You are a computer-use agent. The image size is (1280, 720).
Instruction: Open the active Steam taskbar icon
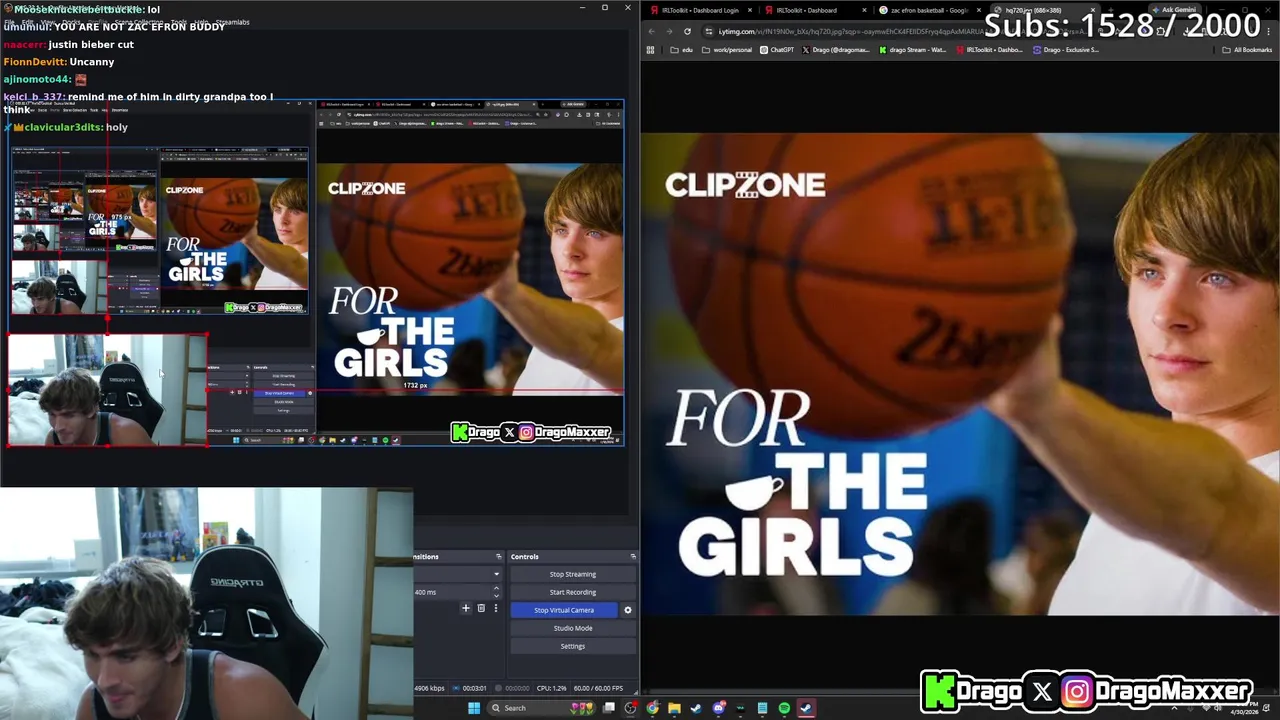[806, 708]
